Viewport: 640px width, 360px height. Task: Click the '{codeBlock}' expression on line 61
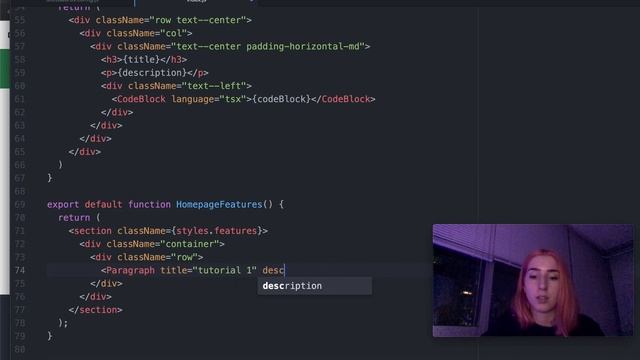pos(281,99)
